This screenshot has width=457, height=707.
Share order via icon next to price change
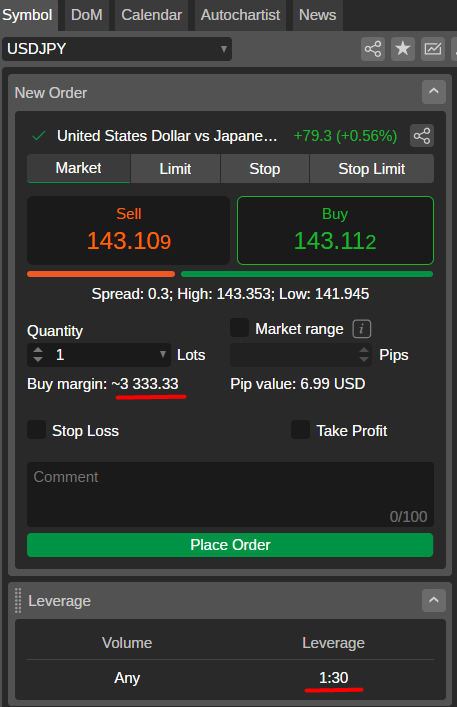[422, 136]
